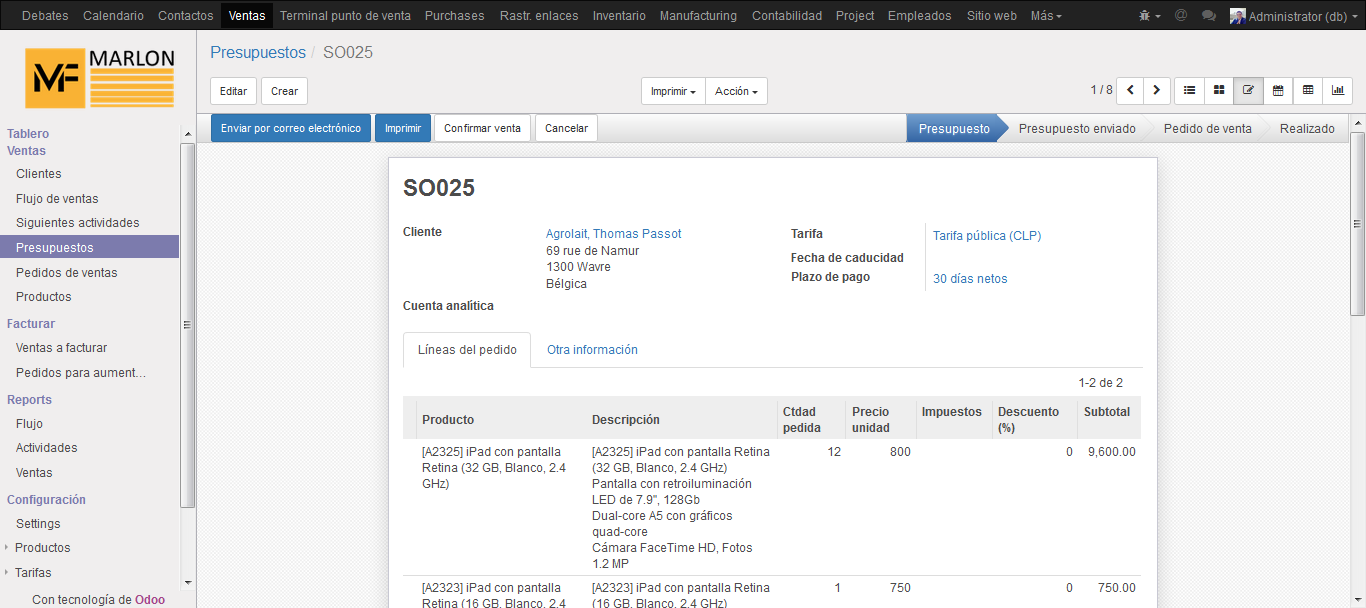The height and width of the screenshot is (608, 1366).
Task: Open Siguientes actividades sidebar item
Action: coord(78,223)
